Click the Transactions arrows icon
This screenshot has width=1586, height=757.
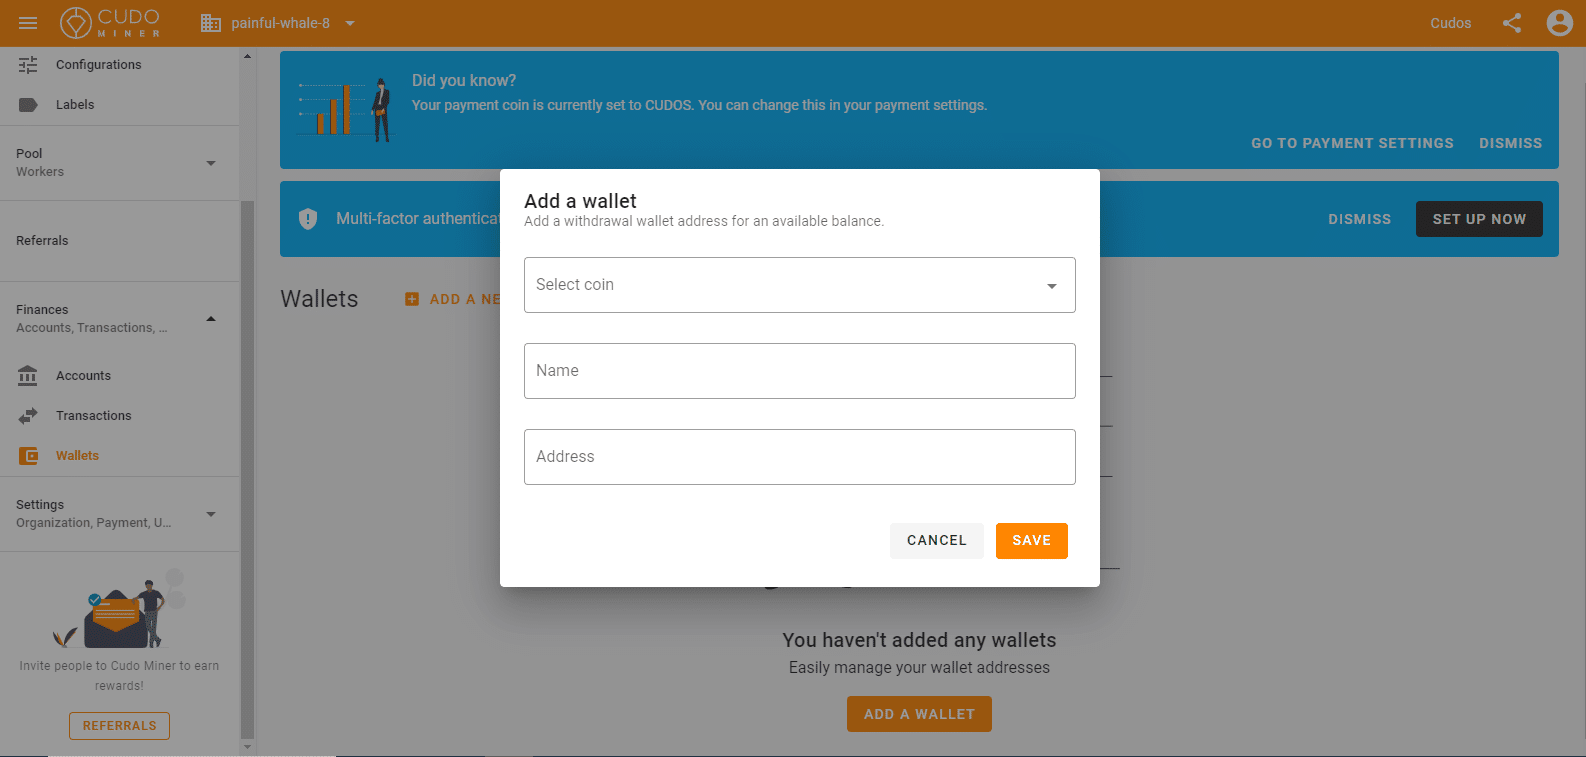pos(28,415)
